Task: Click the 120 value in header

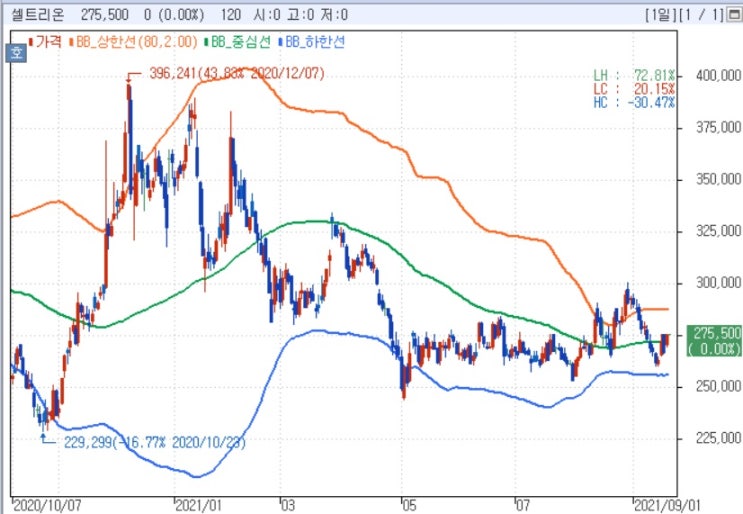Action: tap(231, 15)
